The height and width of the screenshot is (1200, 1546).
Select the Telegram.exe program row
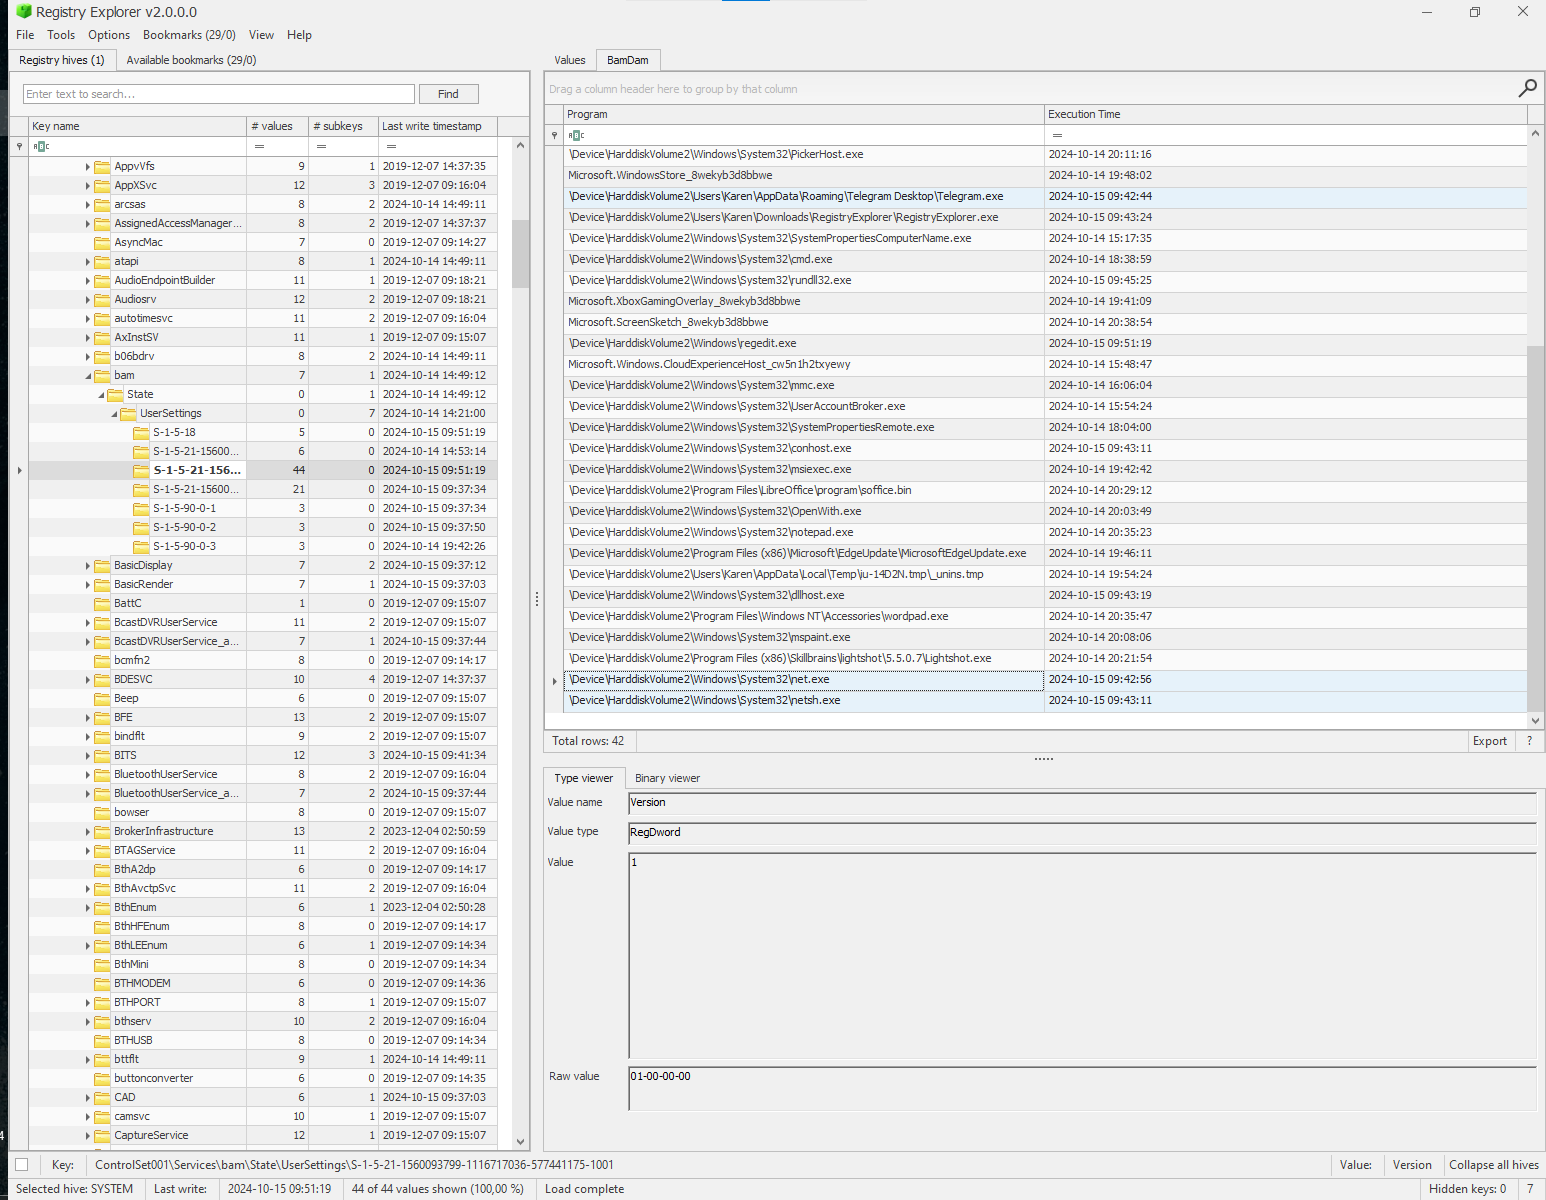(x=1045, y=197)
